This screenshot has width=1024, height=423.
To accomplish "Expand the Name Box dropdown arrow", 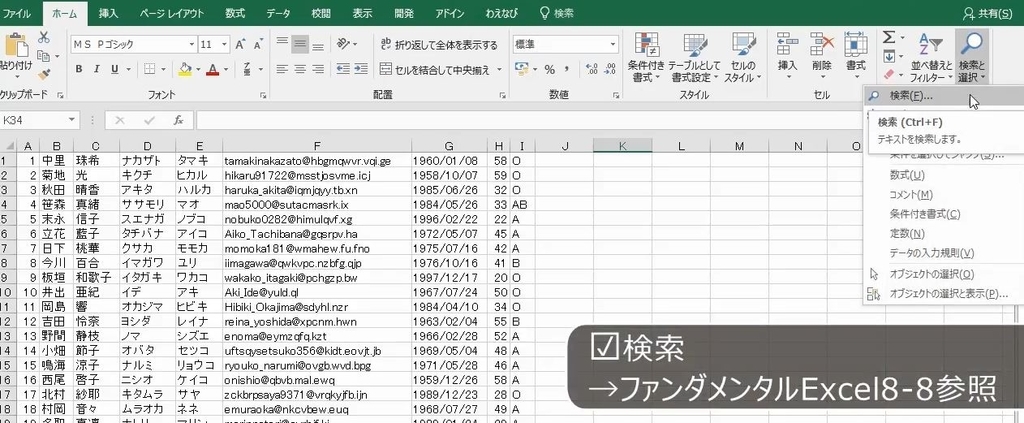I will point(71,120).
